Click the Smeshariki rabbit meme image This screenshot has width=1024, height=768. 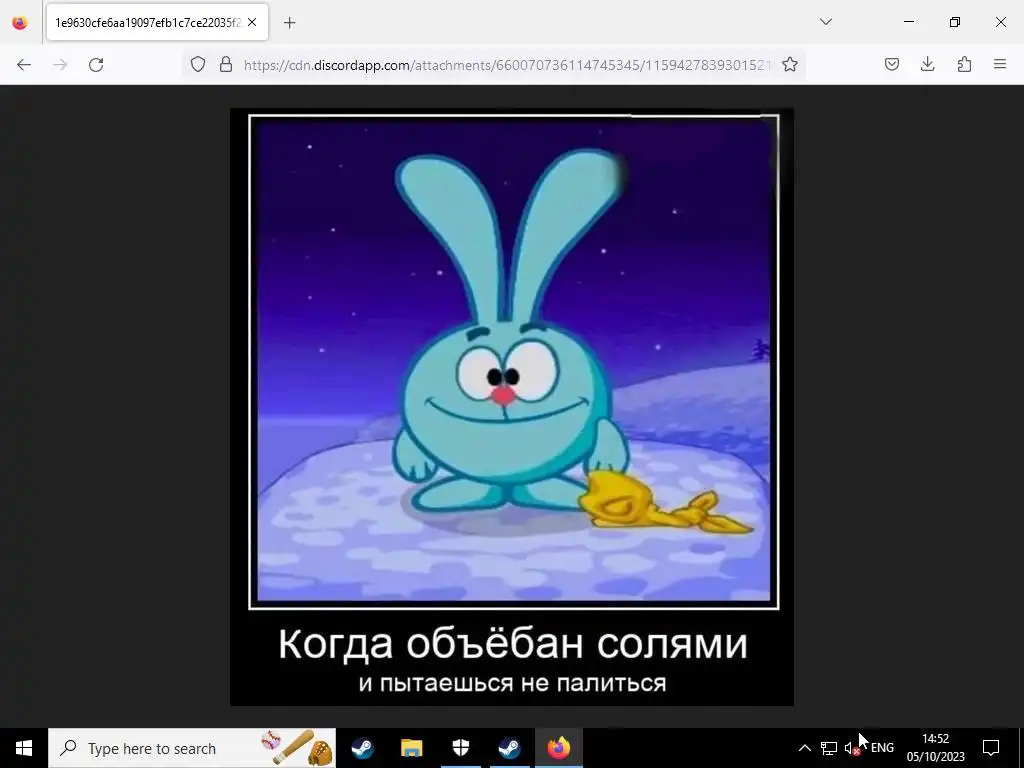(x=512, y=407)
